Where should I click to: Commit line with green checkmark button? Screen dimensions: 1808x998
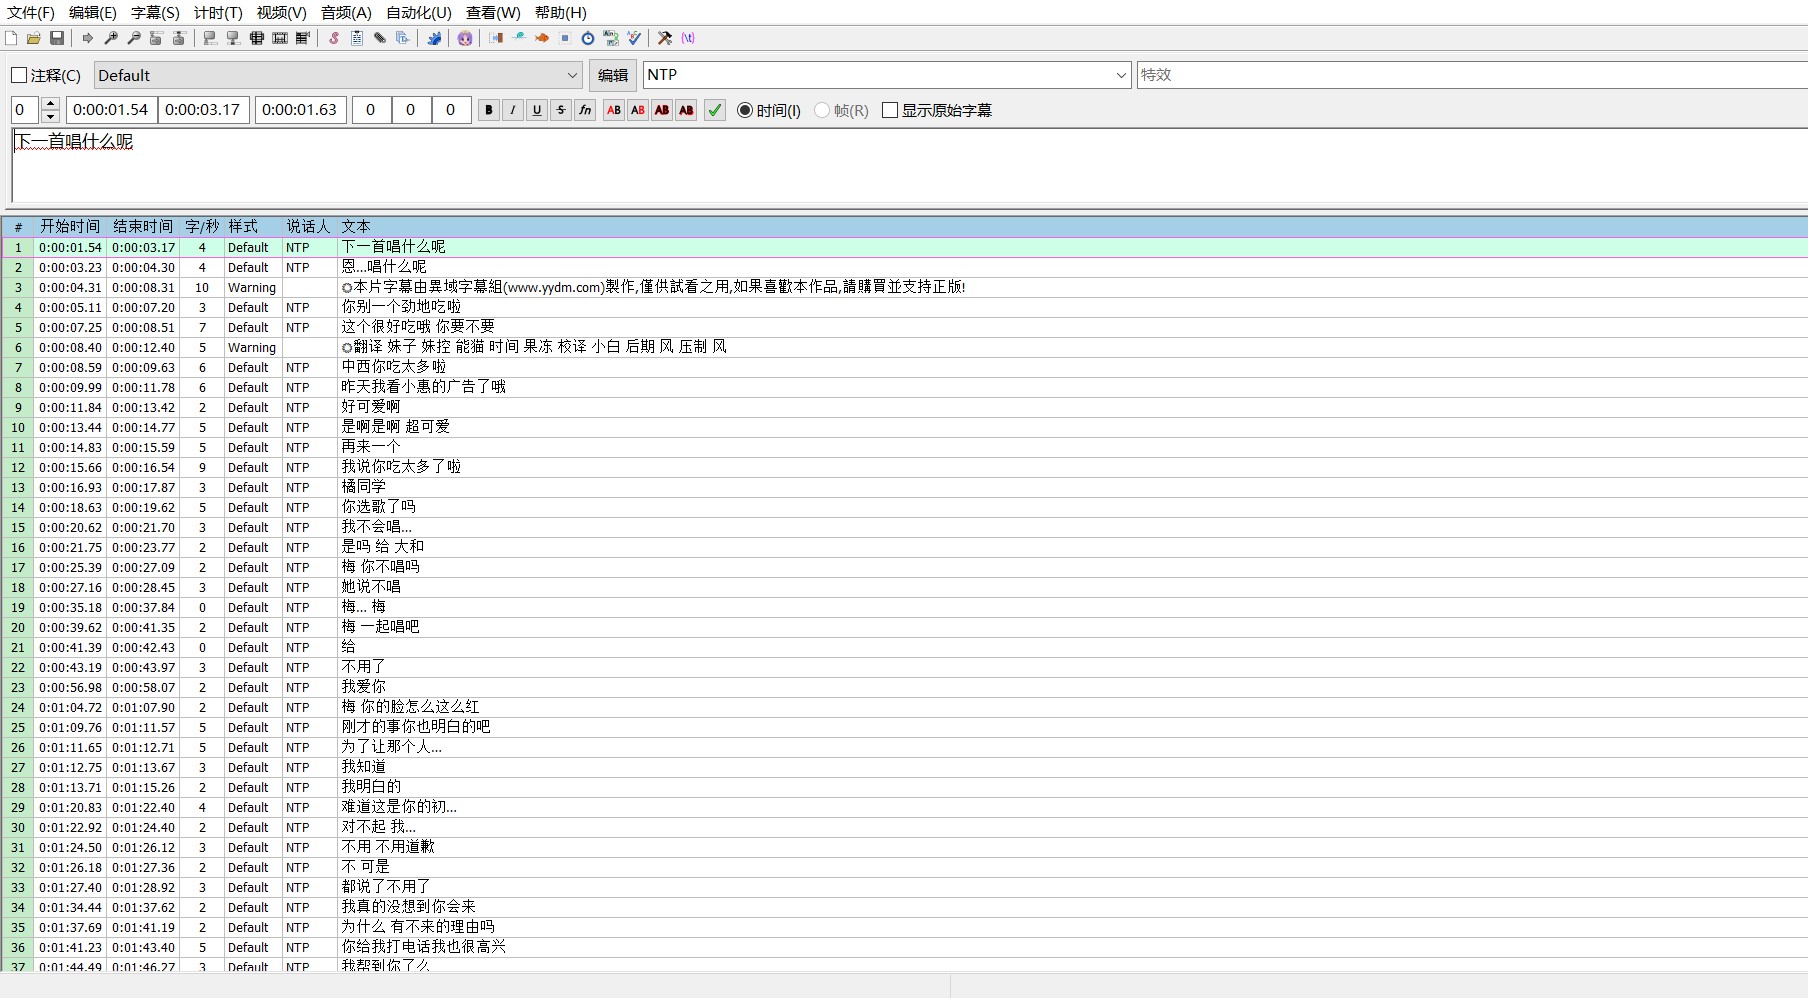click(715, 110)
